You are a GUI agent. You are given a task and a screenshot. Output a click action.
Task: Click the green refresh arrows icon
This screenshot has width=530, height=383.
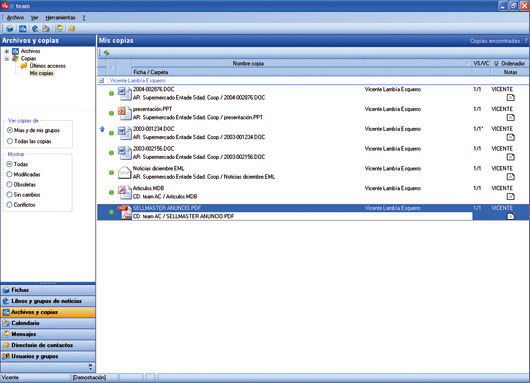coord(106,53)
